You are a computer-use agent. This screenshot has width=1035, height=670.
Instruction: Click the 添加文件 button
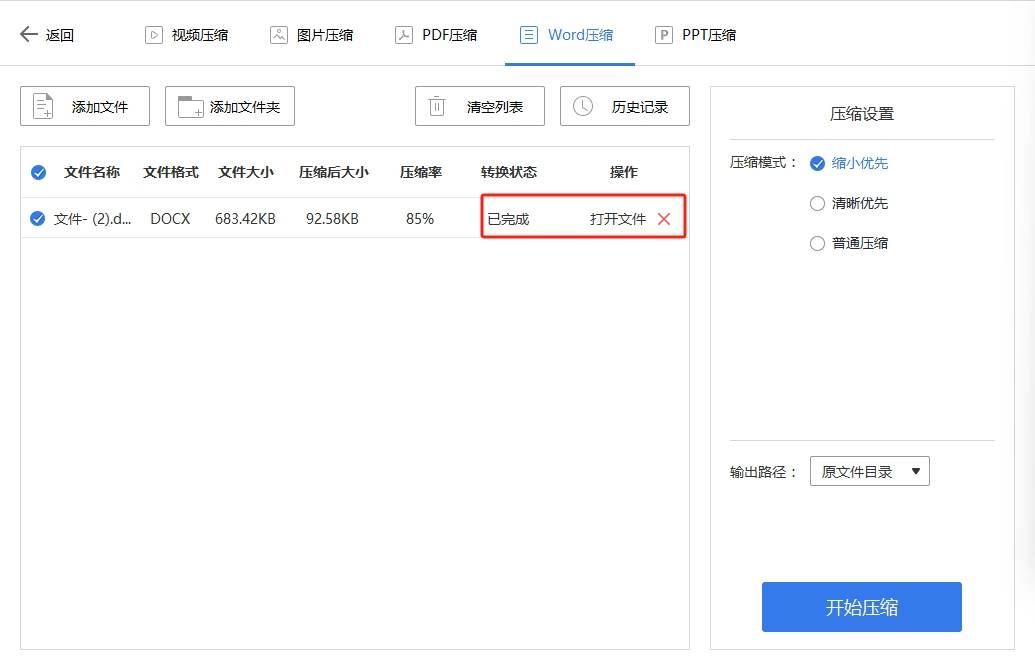[85, 106]
